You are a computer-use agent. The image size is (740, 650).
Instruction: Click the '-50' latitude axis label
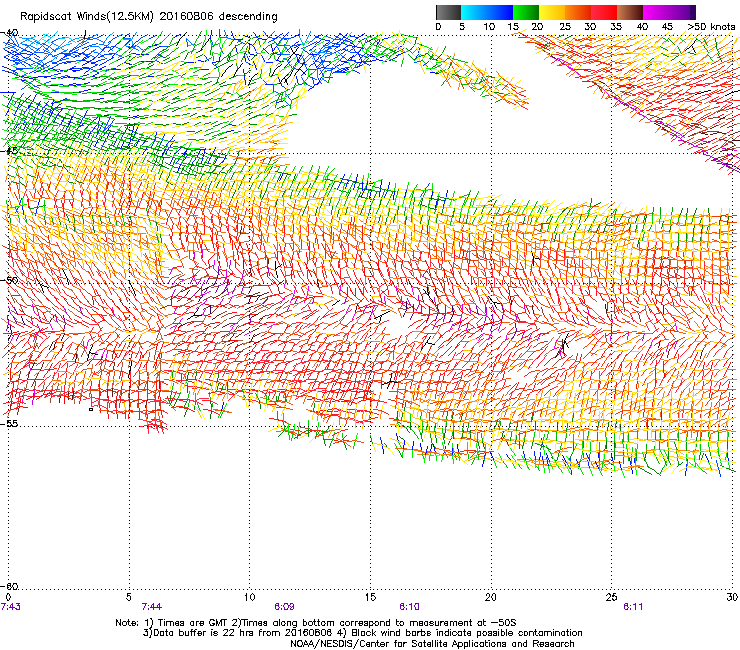point(9,280)
